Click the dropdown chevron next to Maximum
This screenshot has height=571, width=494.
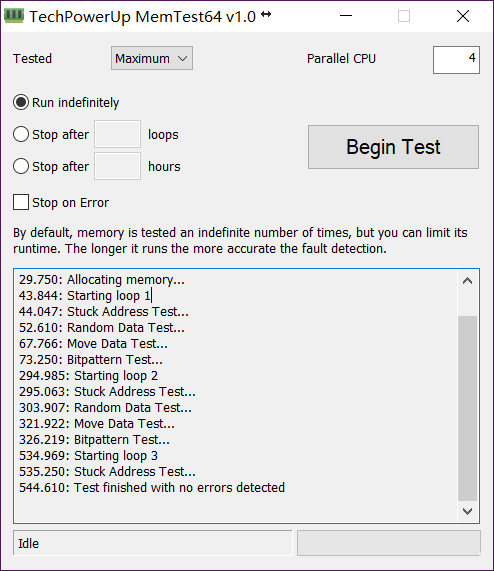183,58
